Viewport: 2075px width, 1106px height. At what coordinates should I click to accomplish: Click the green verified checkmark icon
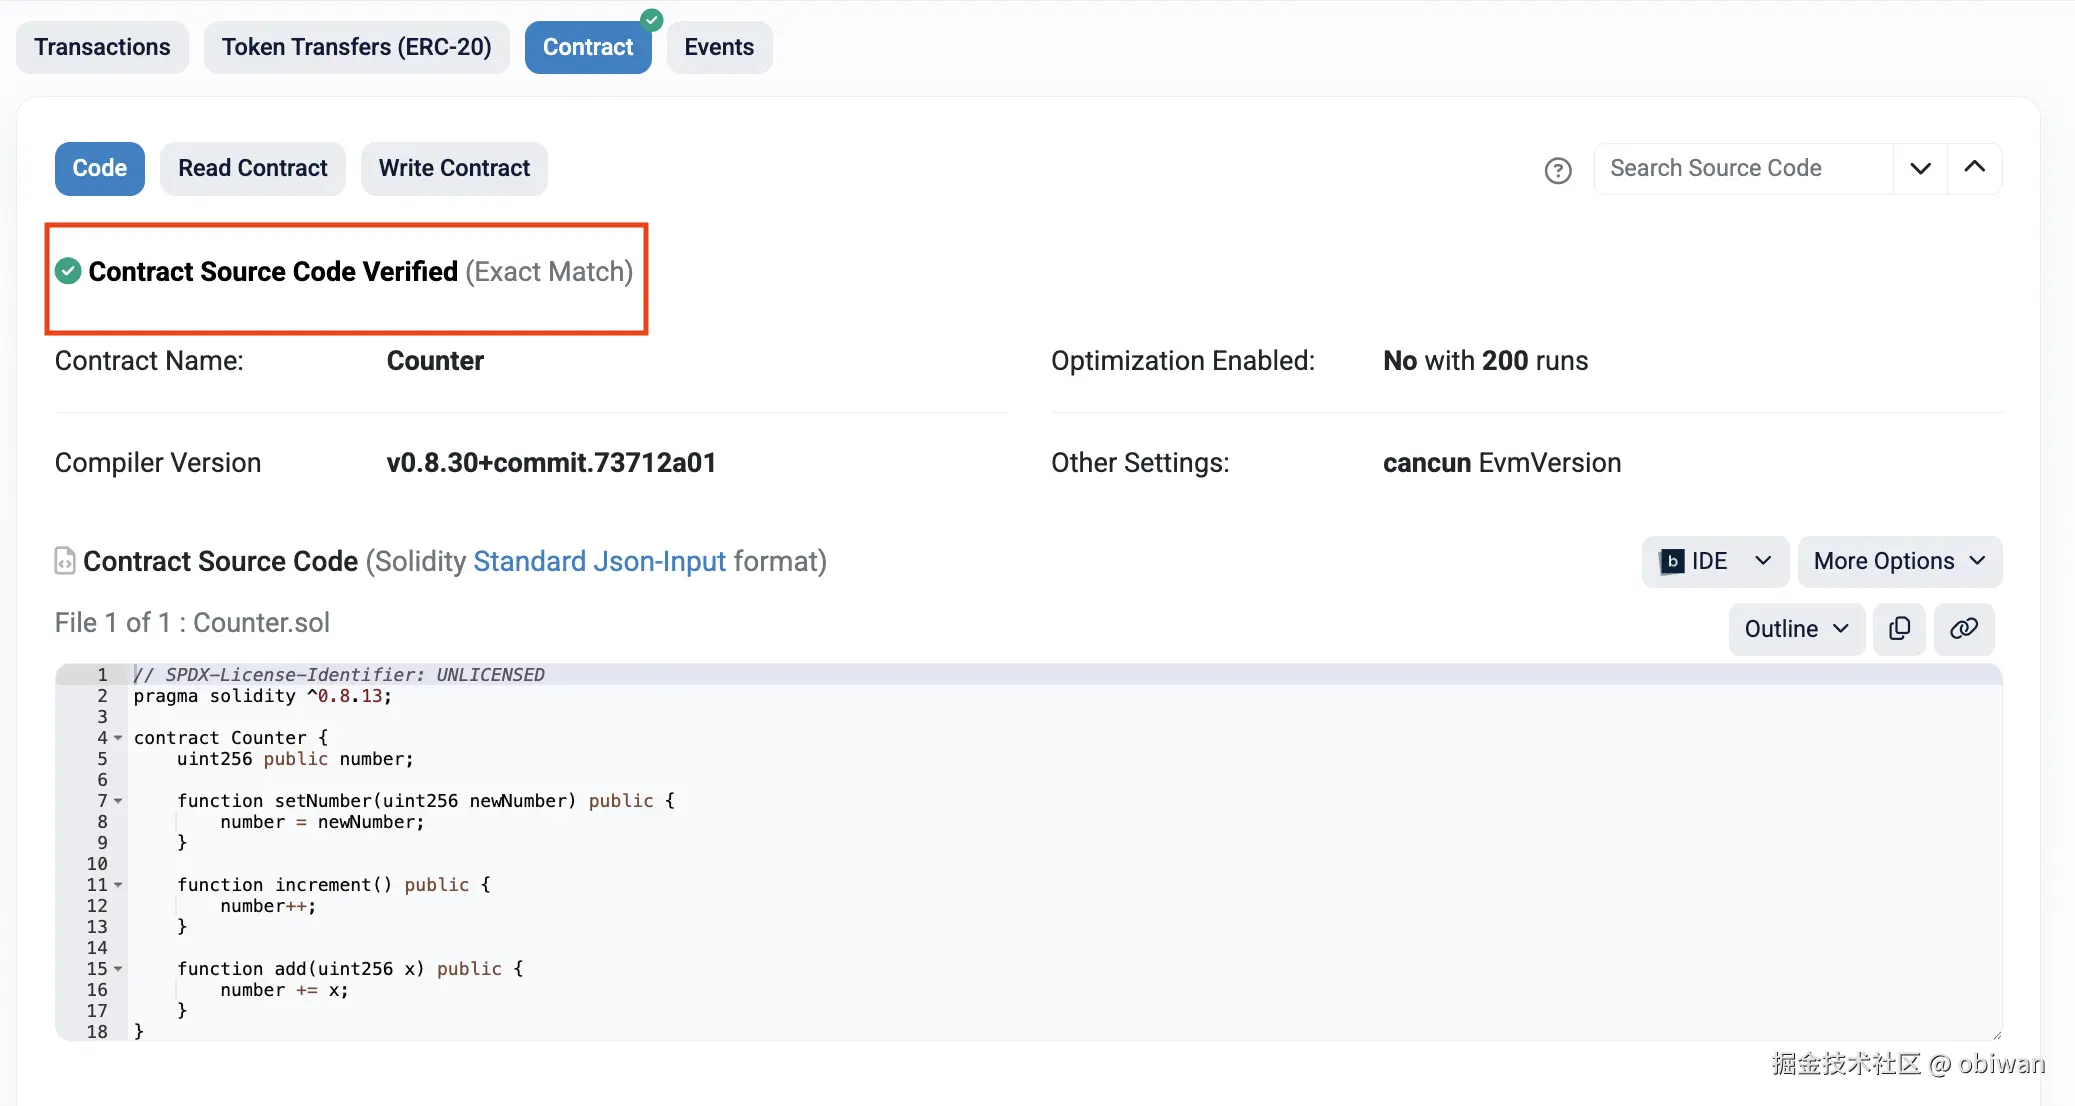[x=68, y=271]
